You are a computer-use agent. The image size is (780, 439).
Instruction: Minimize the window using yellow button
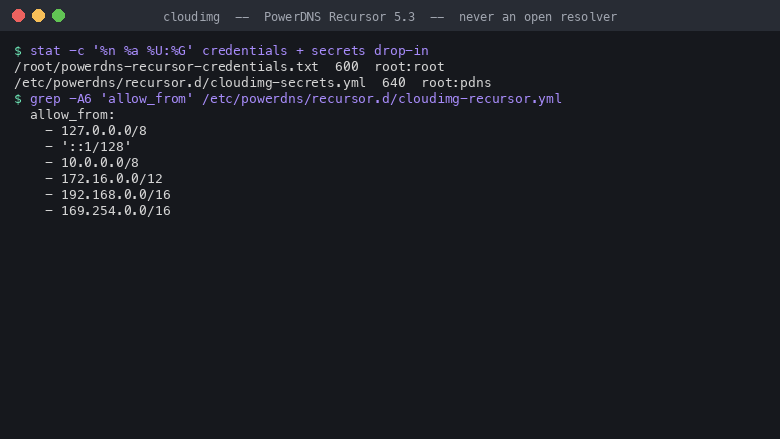coord(38,16)
